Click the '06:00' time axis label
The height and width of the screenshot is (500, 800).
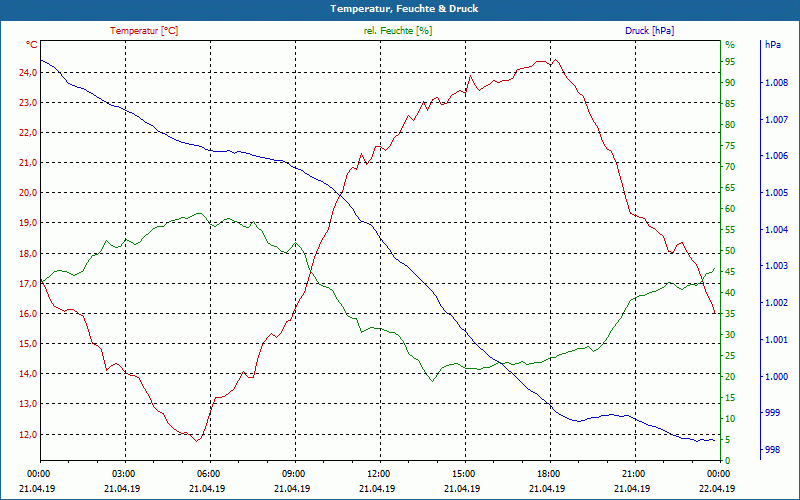208,473
